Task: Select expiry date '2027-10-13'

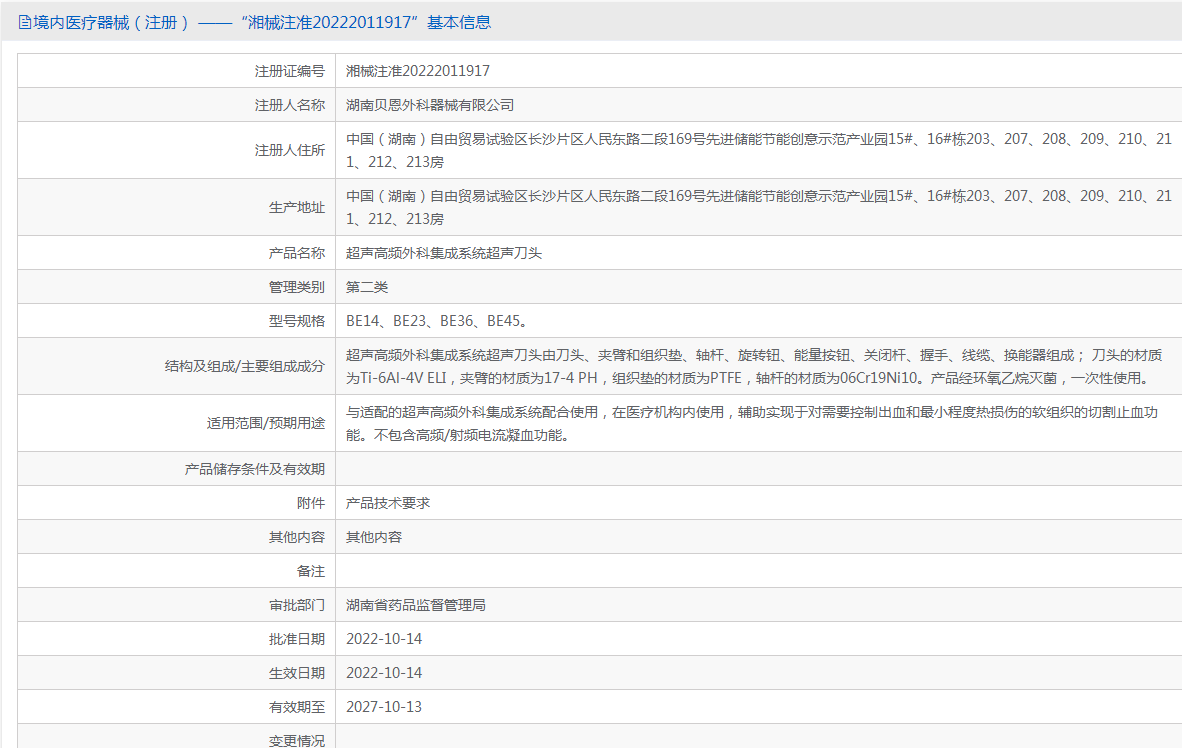Action: click(x=384, y=707)
